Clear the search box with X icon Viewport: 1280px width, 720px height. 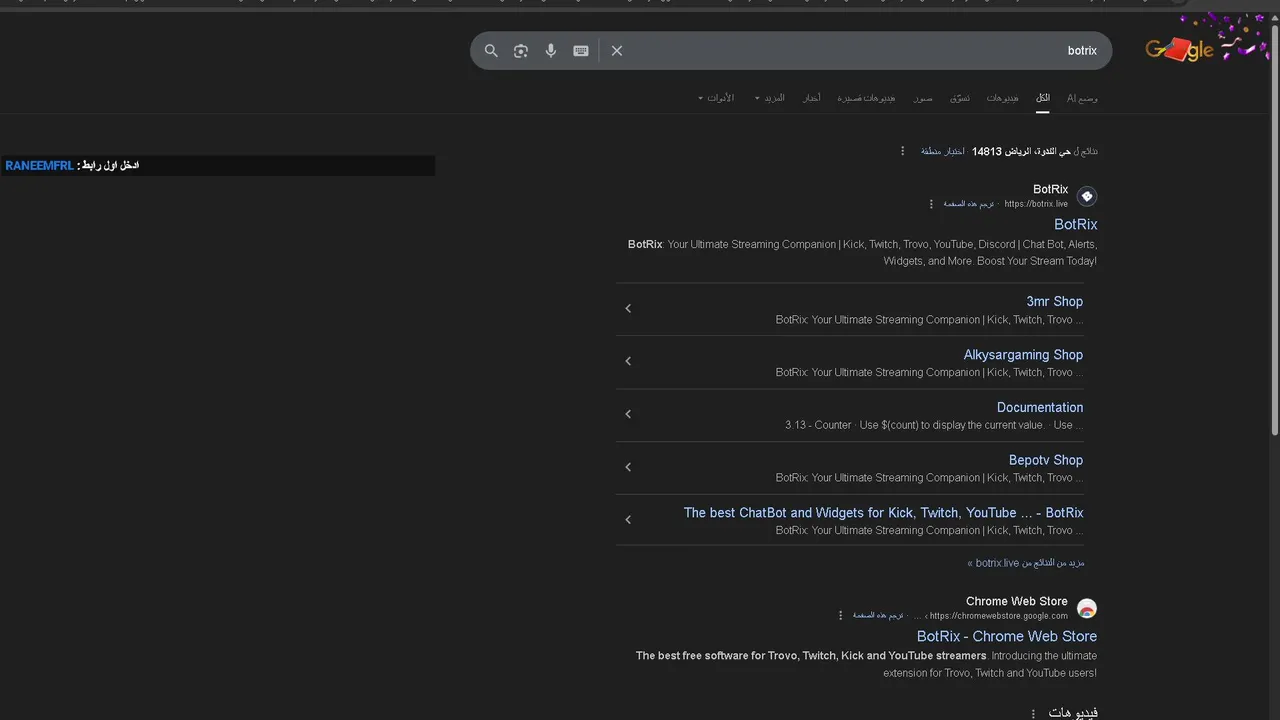tap(617, 51)
